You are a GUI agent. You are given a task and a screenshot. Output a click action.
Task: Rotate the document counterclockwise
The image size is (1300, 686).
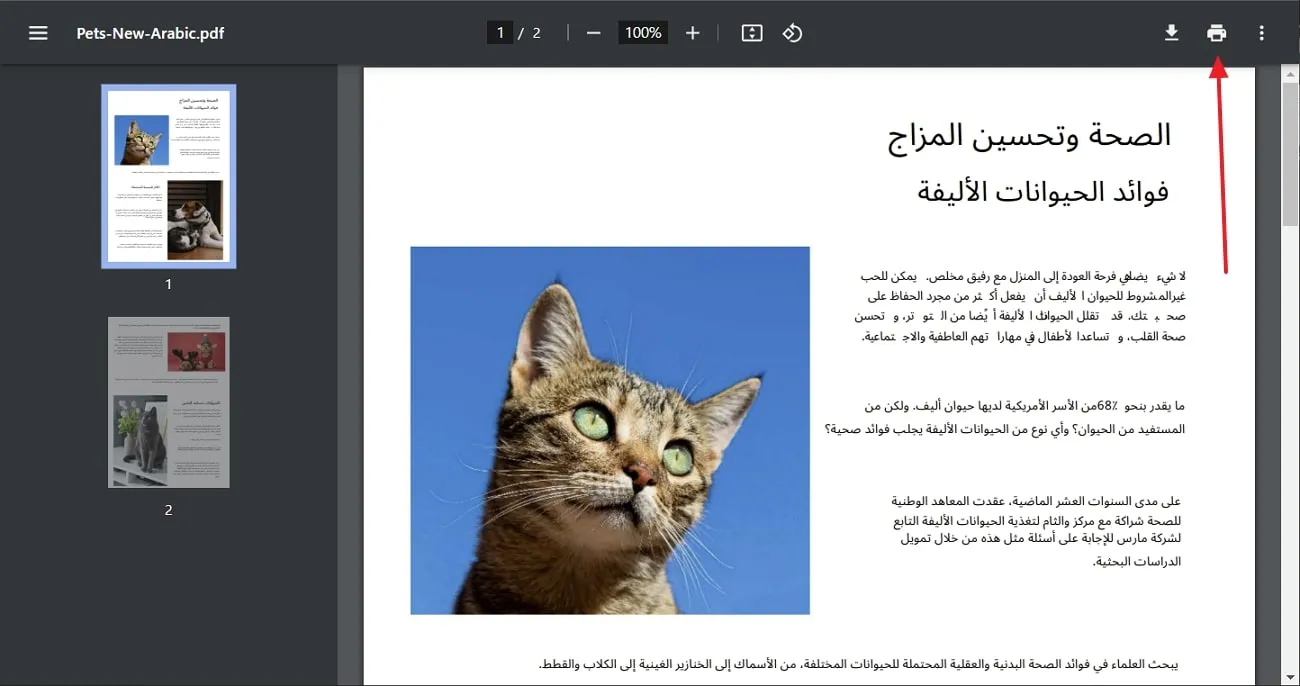tap(793, 32)
